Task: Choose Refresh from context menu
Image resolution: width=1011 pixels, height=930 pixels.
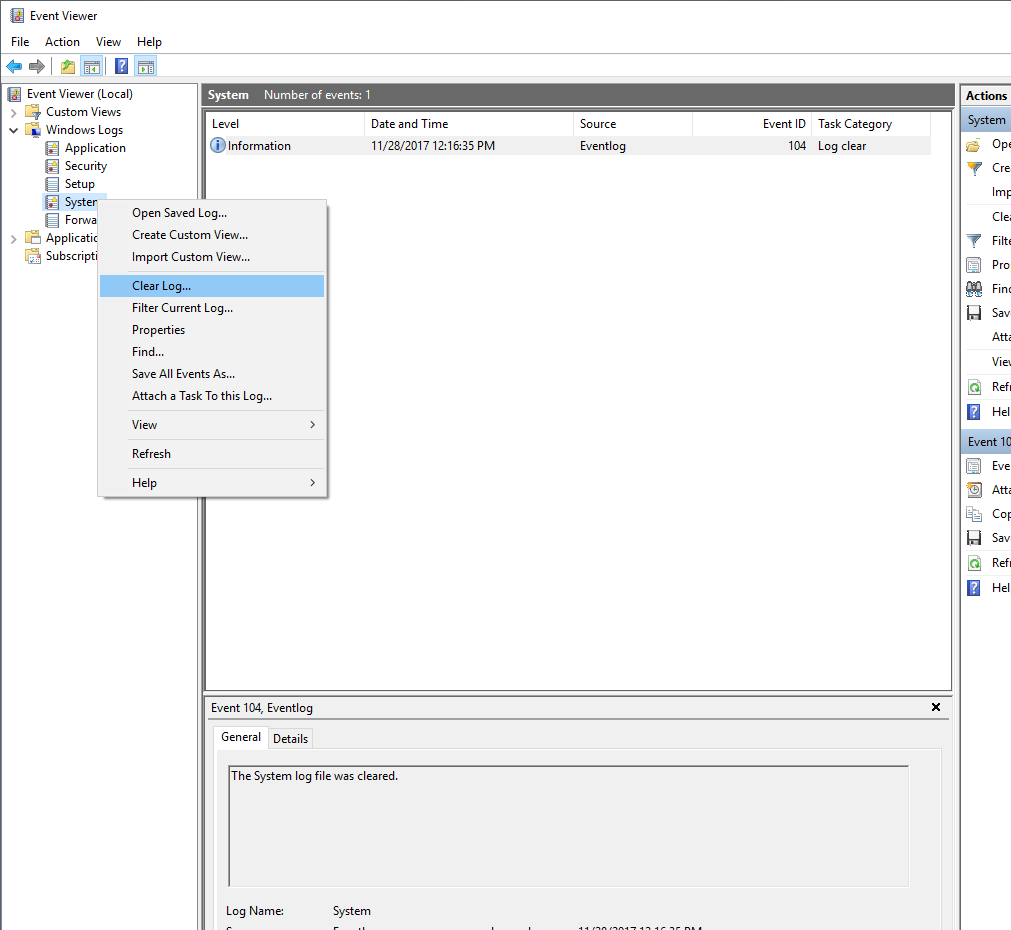Action: point(212,453)
